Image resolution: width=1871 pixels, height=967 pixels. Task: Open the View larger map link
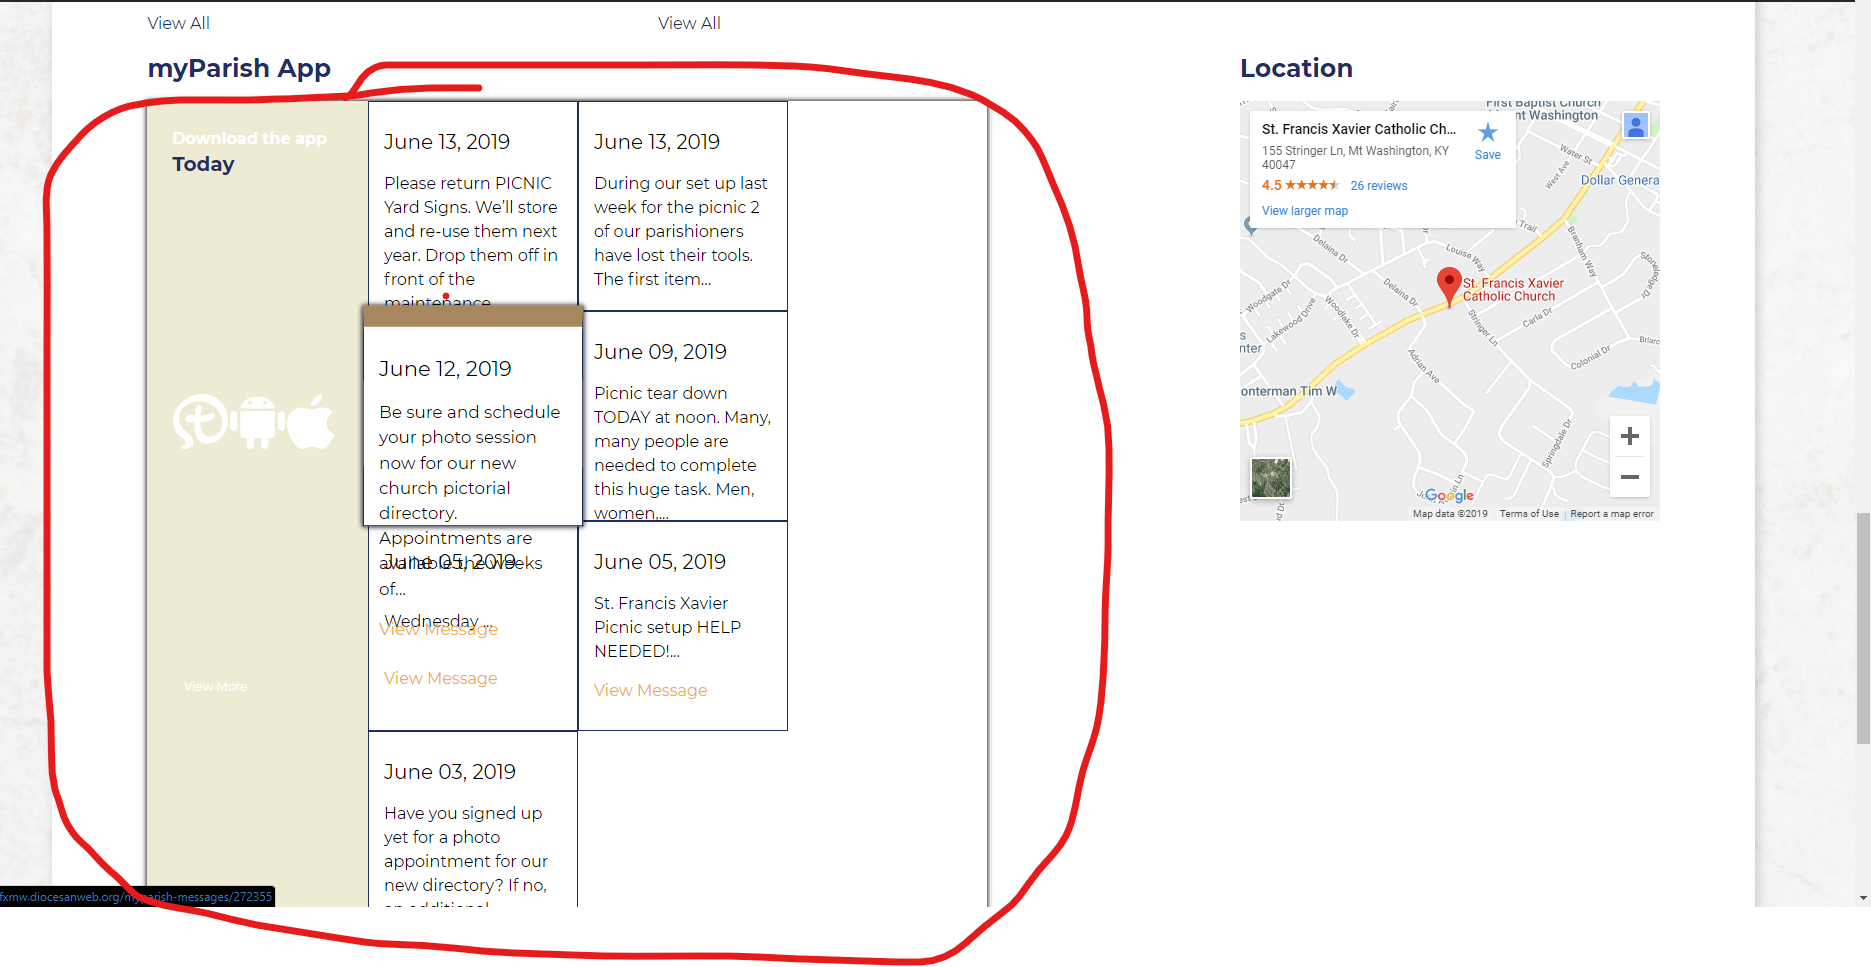(1304, 211)
